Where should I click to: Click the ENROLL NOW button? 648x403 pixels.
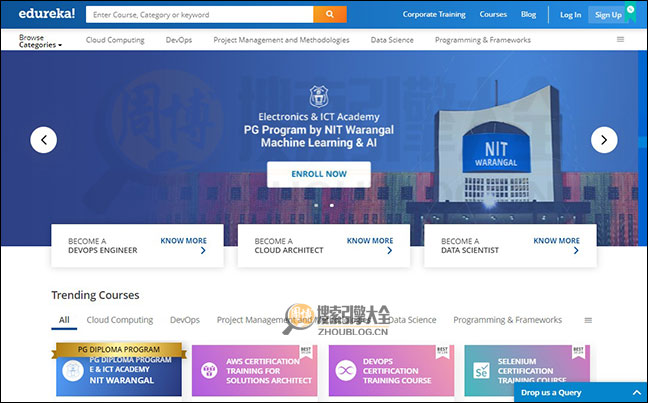[x=319, y=174]
